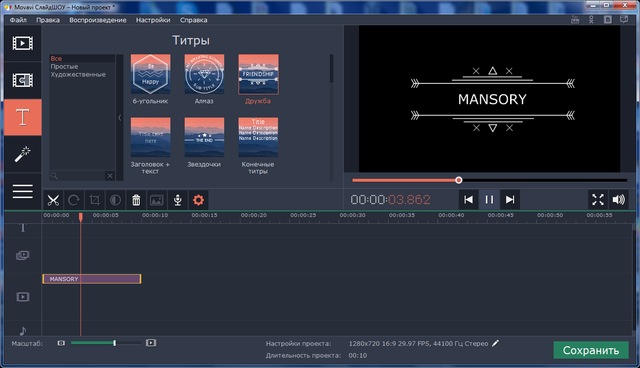
Task: Open the Media import tab icon
Action: 23,43
